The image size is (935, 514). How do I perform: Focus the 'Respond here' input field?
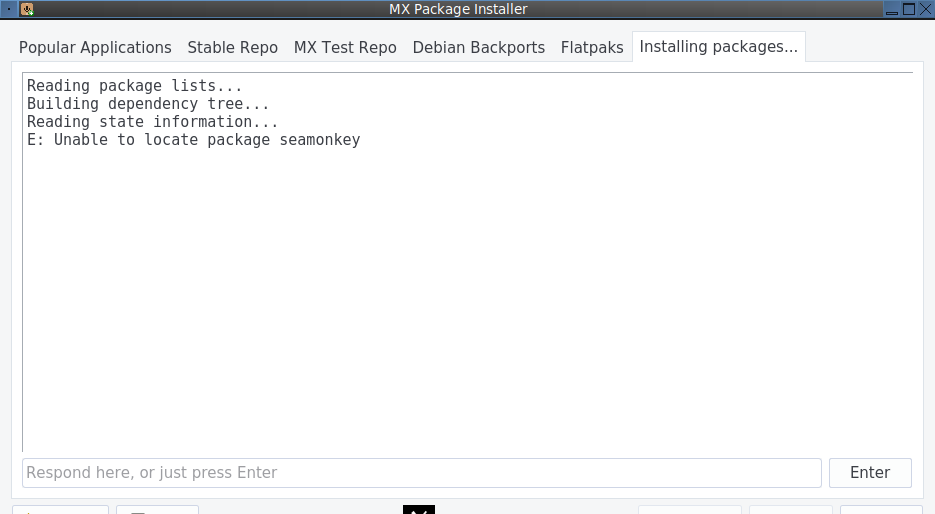pyautogui.click(x=422, y=473)
